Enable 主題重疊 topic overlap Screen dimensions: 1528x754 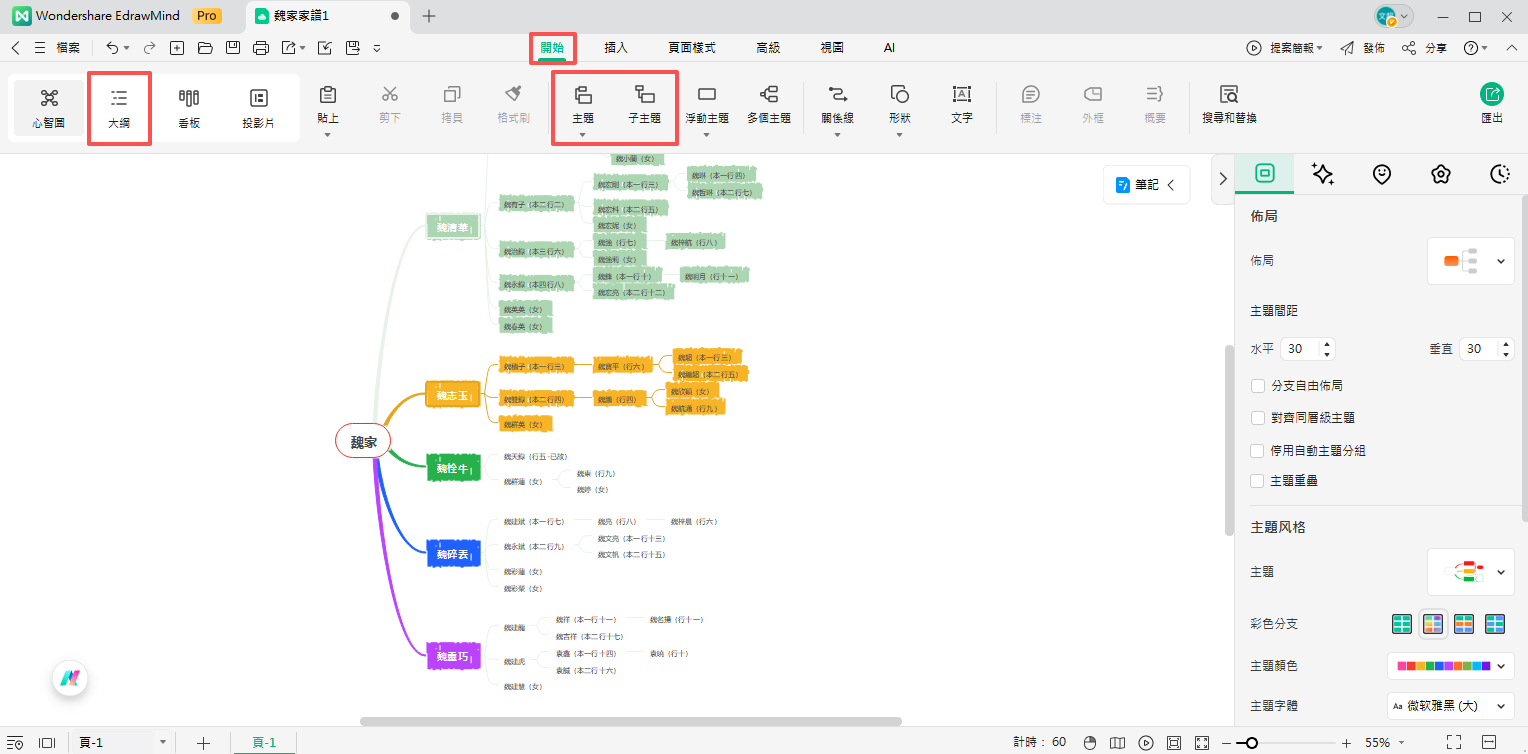[x=1257, y=480]
